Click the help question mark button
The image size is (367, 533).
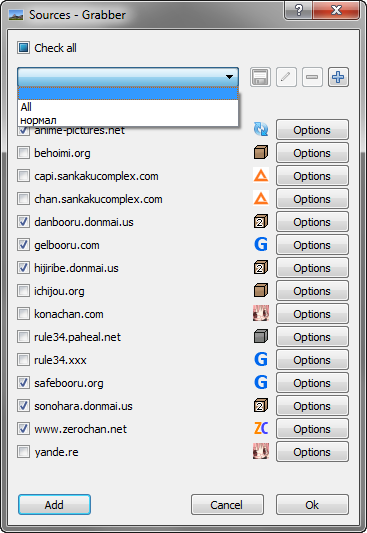[x=299, y=10]
